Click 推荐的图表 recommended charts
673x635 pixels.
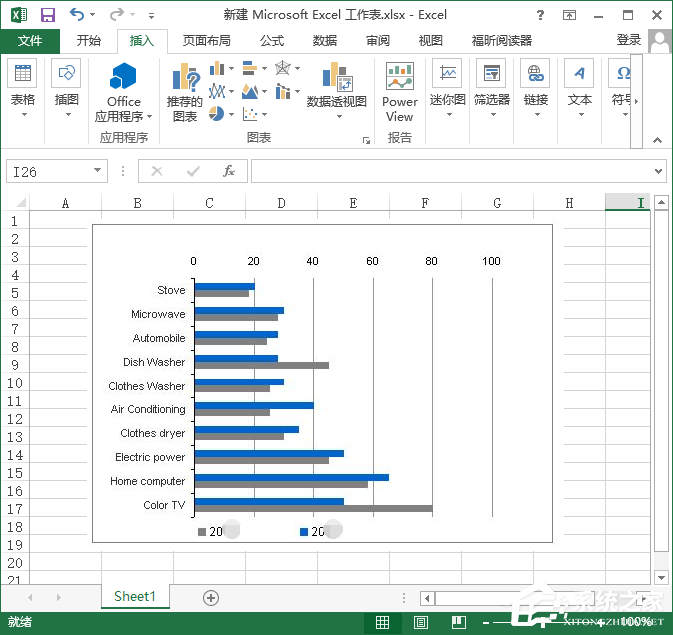coord(185,92)
